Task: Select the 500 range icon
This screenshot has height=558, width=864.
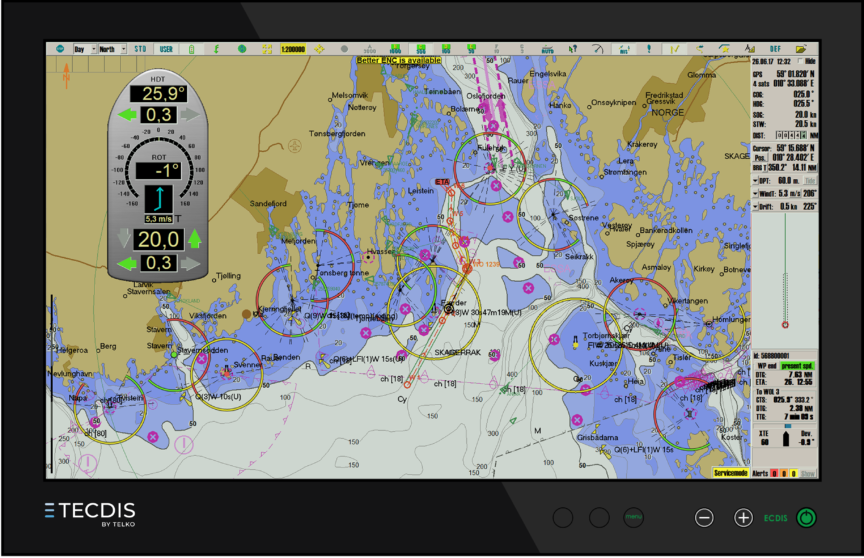Action: tap(421, 49)
